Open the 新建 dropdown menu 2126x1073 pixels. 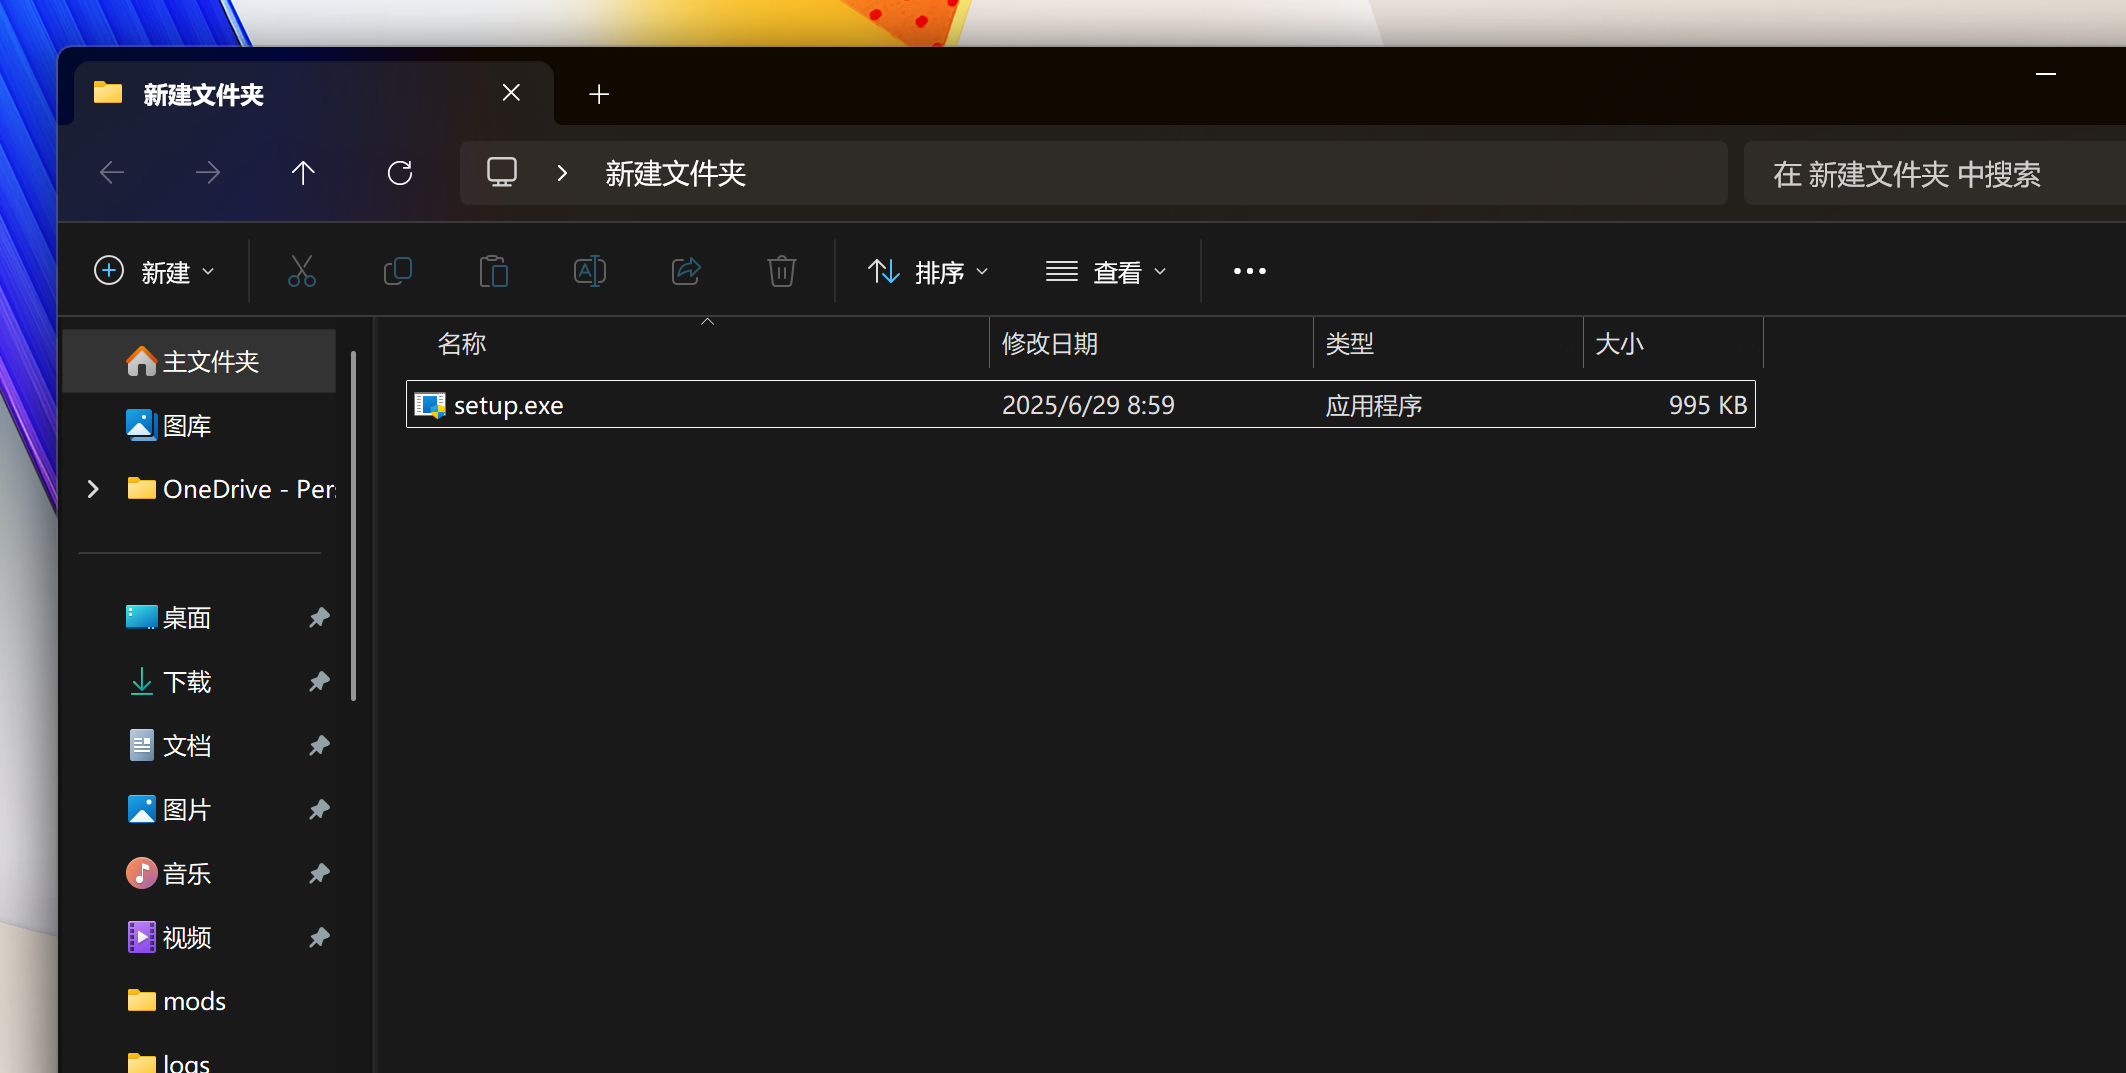[155, 271]
